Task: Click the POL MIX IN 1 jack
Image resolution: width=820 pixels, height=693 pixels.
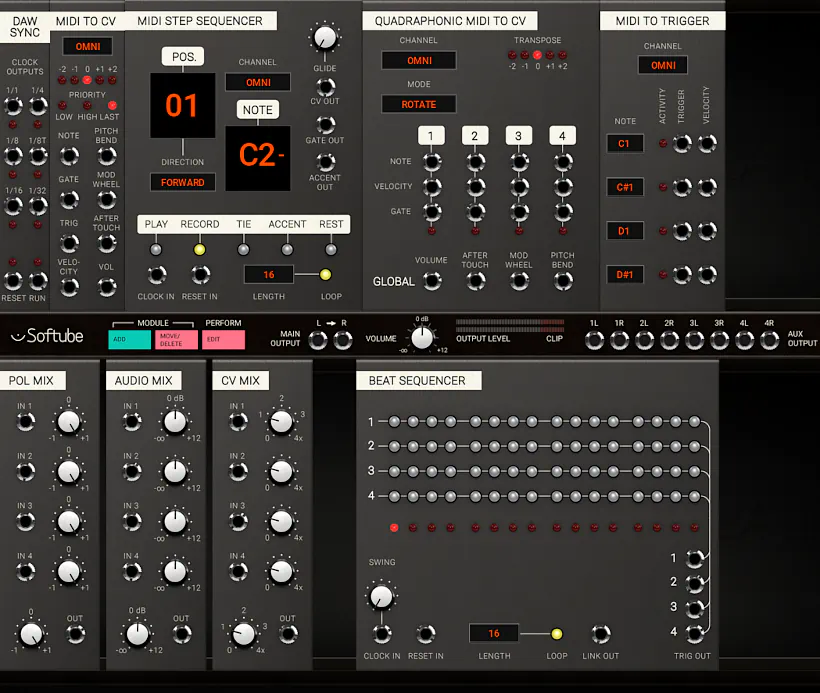Action: click(25, 422)
